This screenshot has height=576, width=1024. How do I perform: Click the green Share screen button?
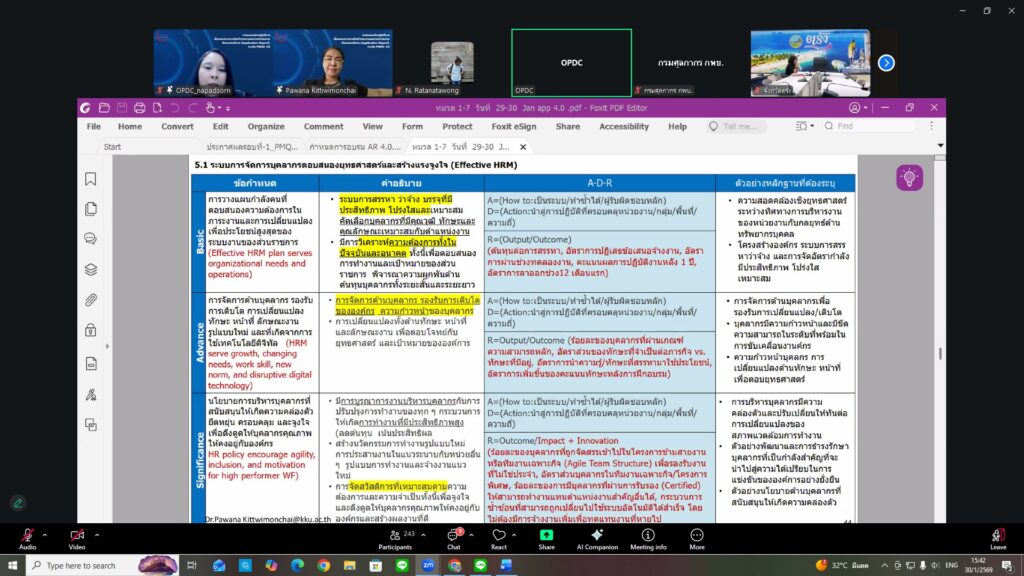(x=546, y=537)
